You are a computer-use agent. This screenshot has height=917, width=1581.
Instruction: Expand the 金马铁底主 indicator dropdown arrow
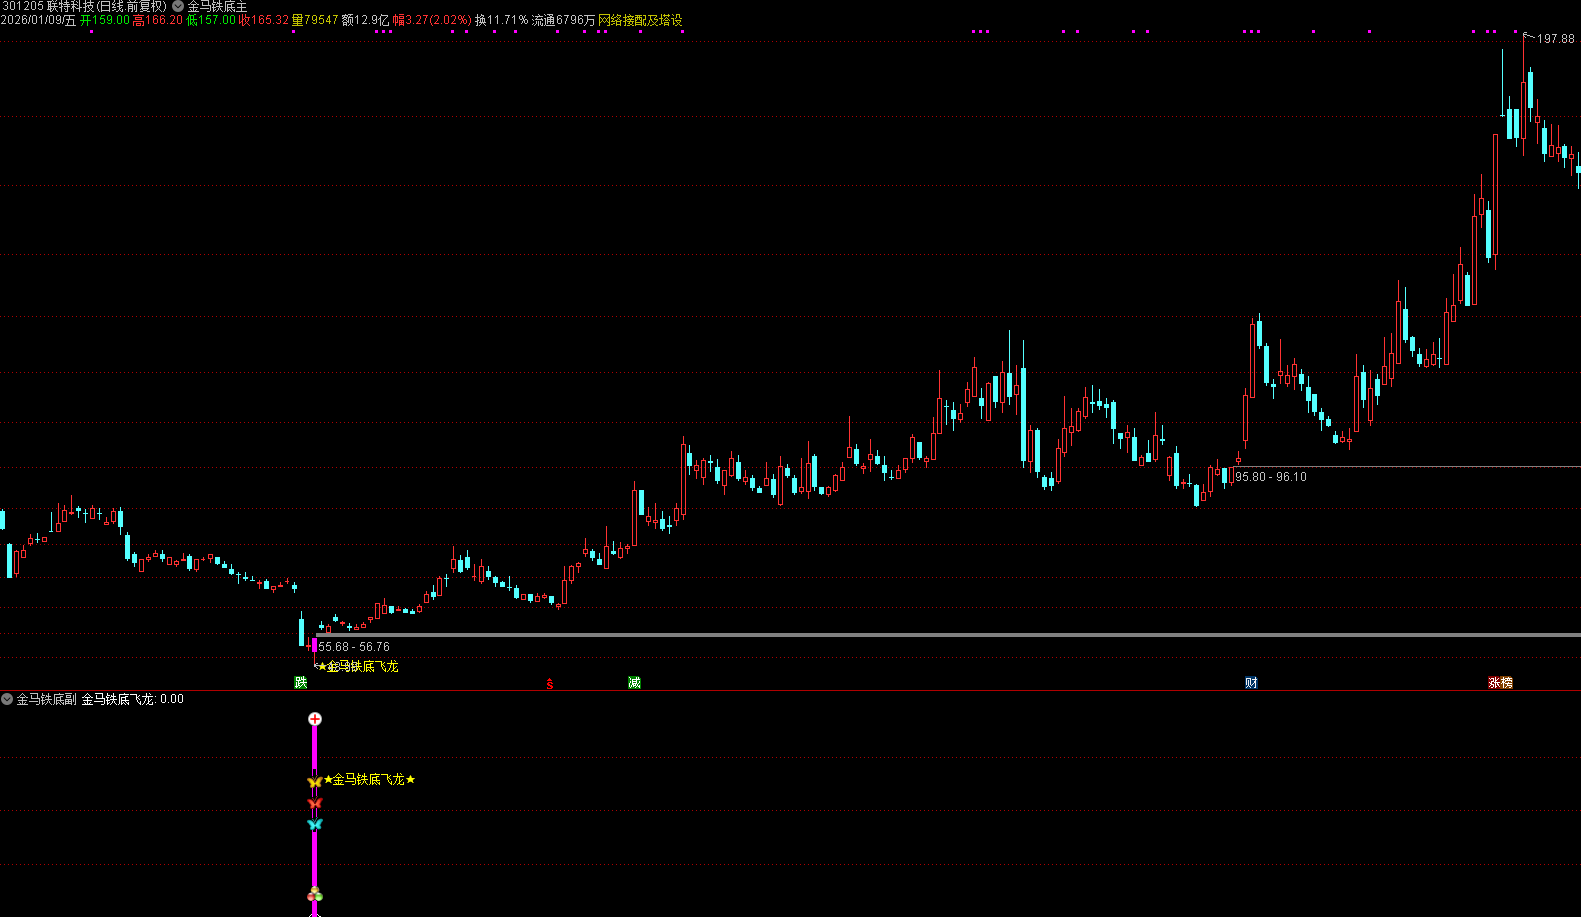click(178, 6)
